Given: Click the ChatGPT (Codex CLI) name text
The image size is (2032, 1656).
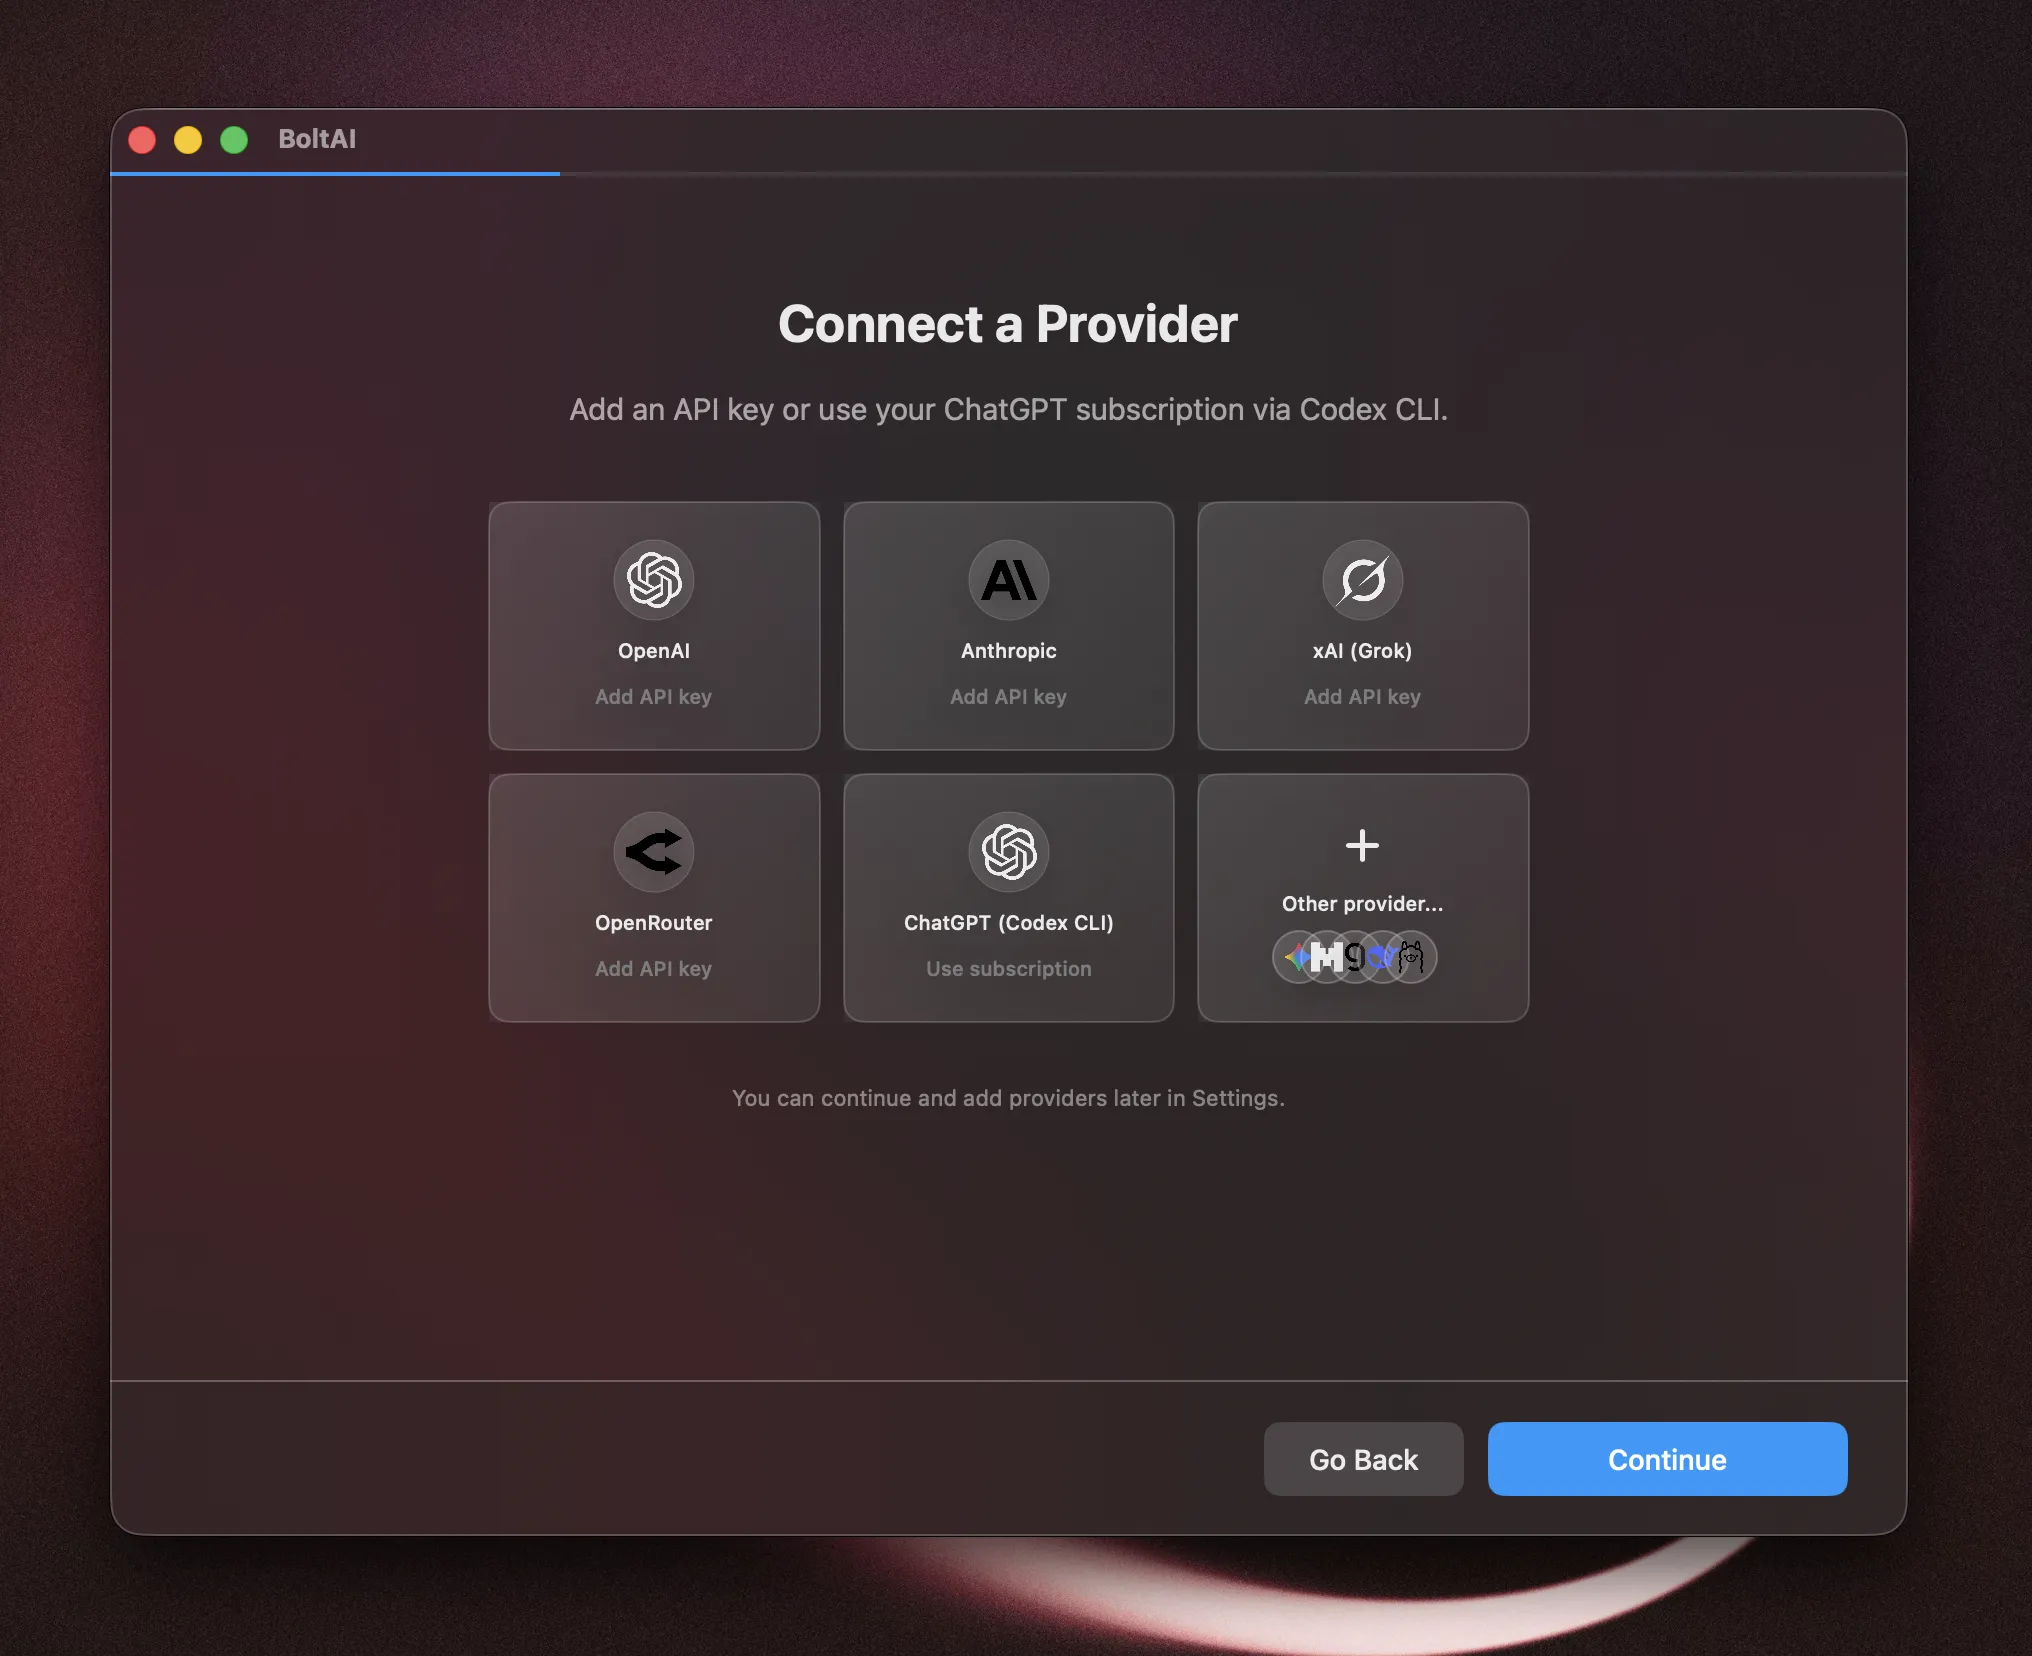Looking at the screenshot, I should tap(1009, 923).
